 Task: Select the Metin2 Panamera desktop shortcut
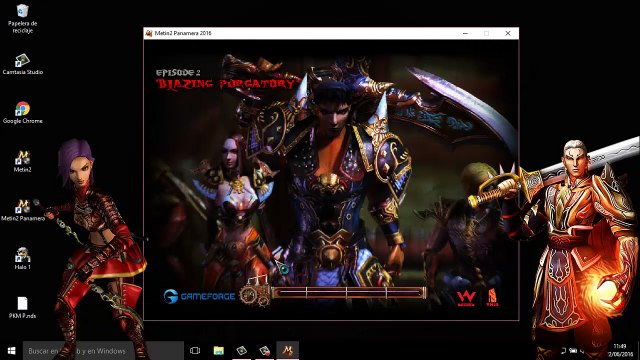22,210
